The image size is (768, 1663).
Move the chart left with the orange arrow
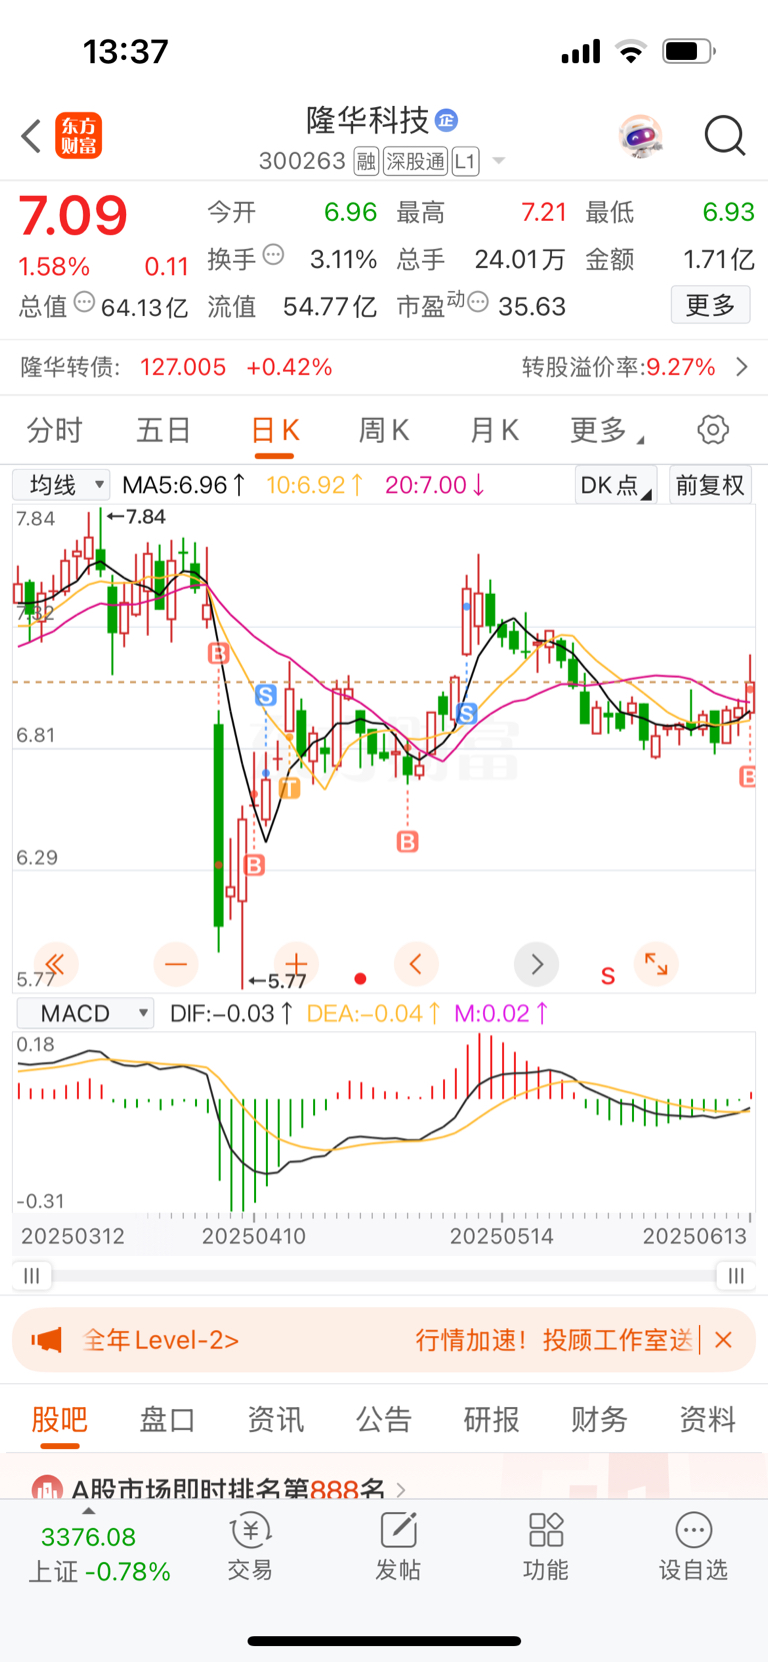[x=416, y=964]
